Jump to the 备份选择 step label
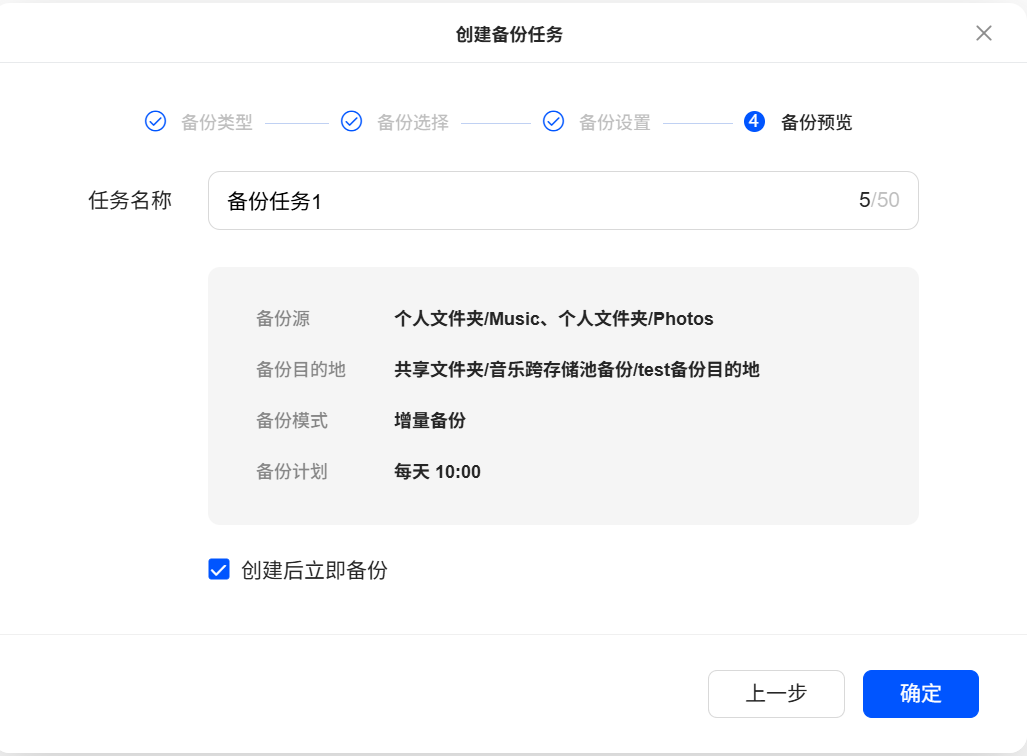This screenshot has width=1027, height=756. [412, 123]
